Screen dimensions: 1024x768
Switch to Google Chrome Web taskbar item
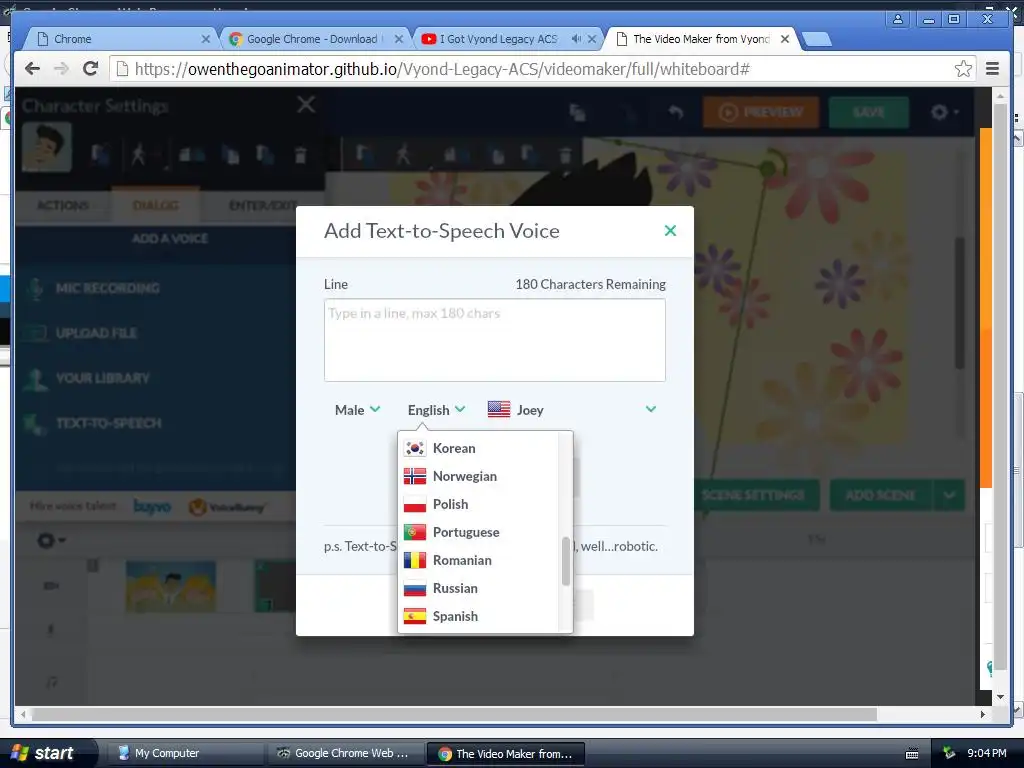[x=344, y=753]
